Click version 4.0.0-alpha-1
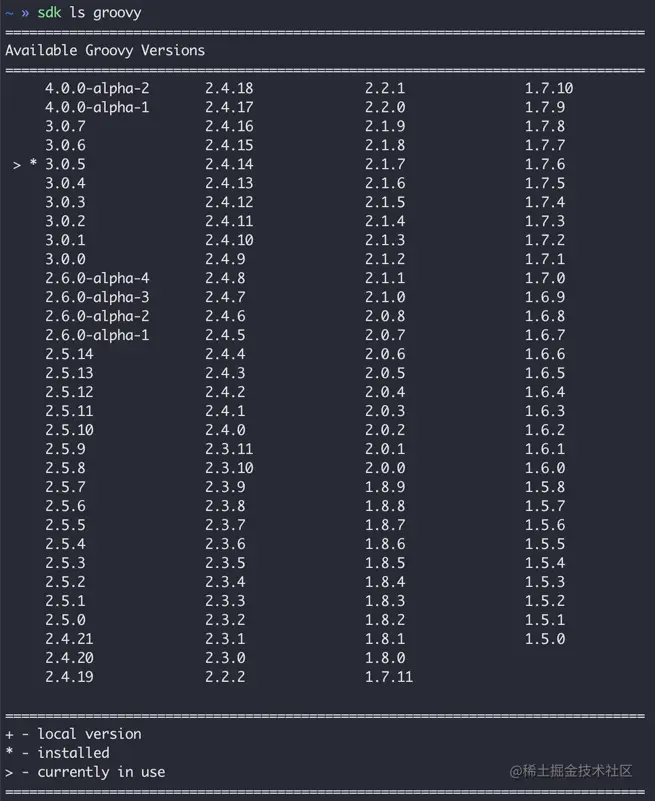The height and width of the screenshot is (801, 655). [97, 107]
